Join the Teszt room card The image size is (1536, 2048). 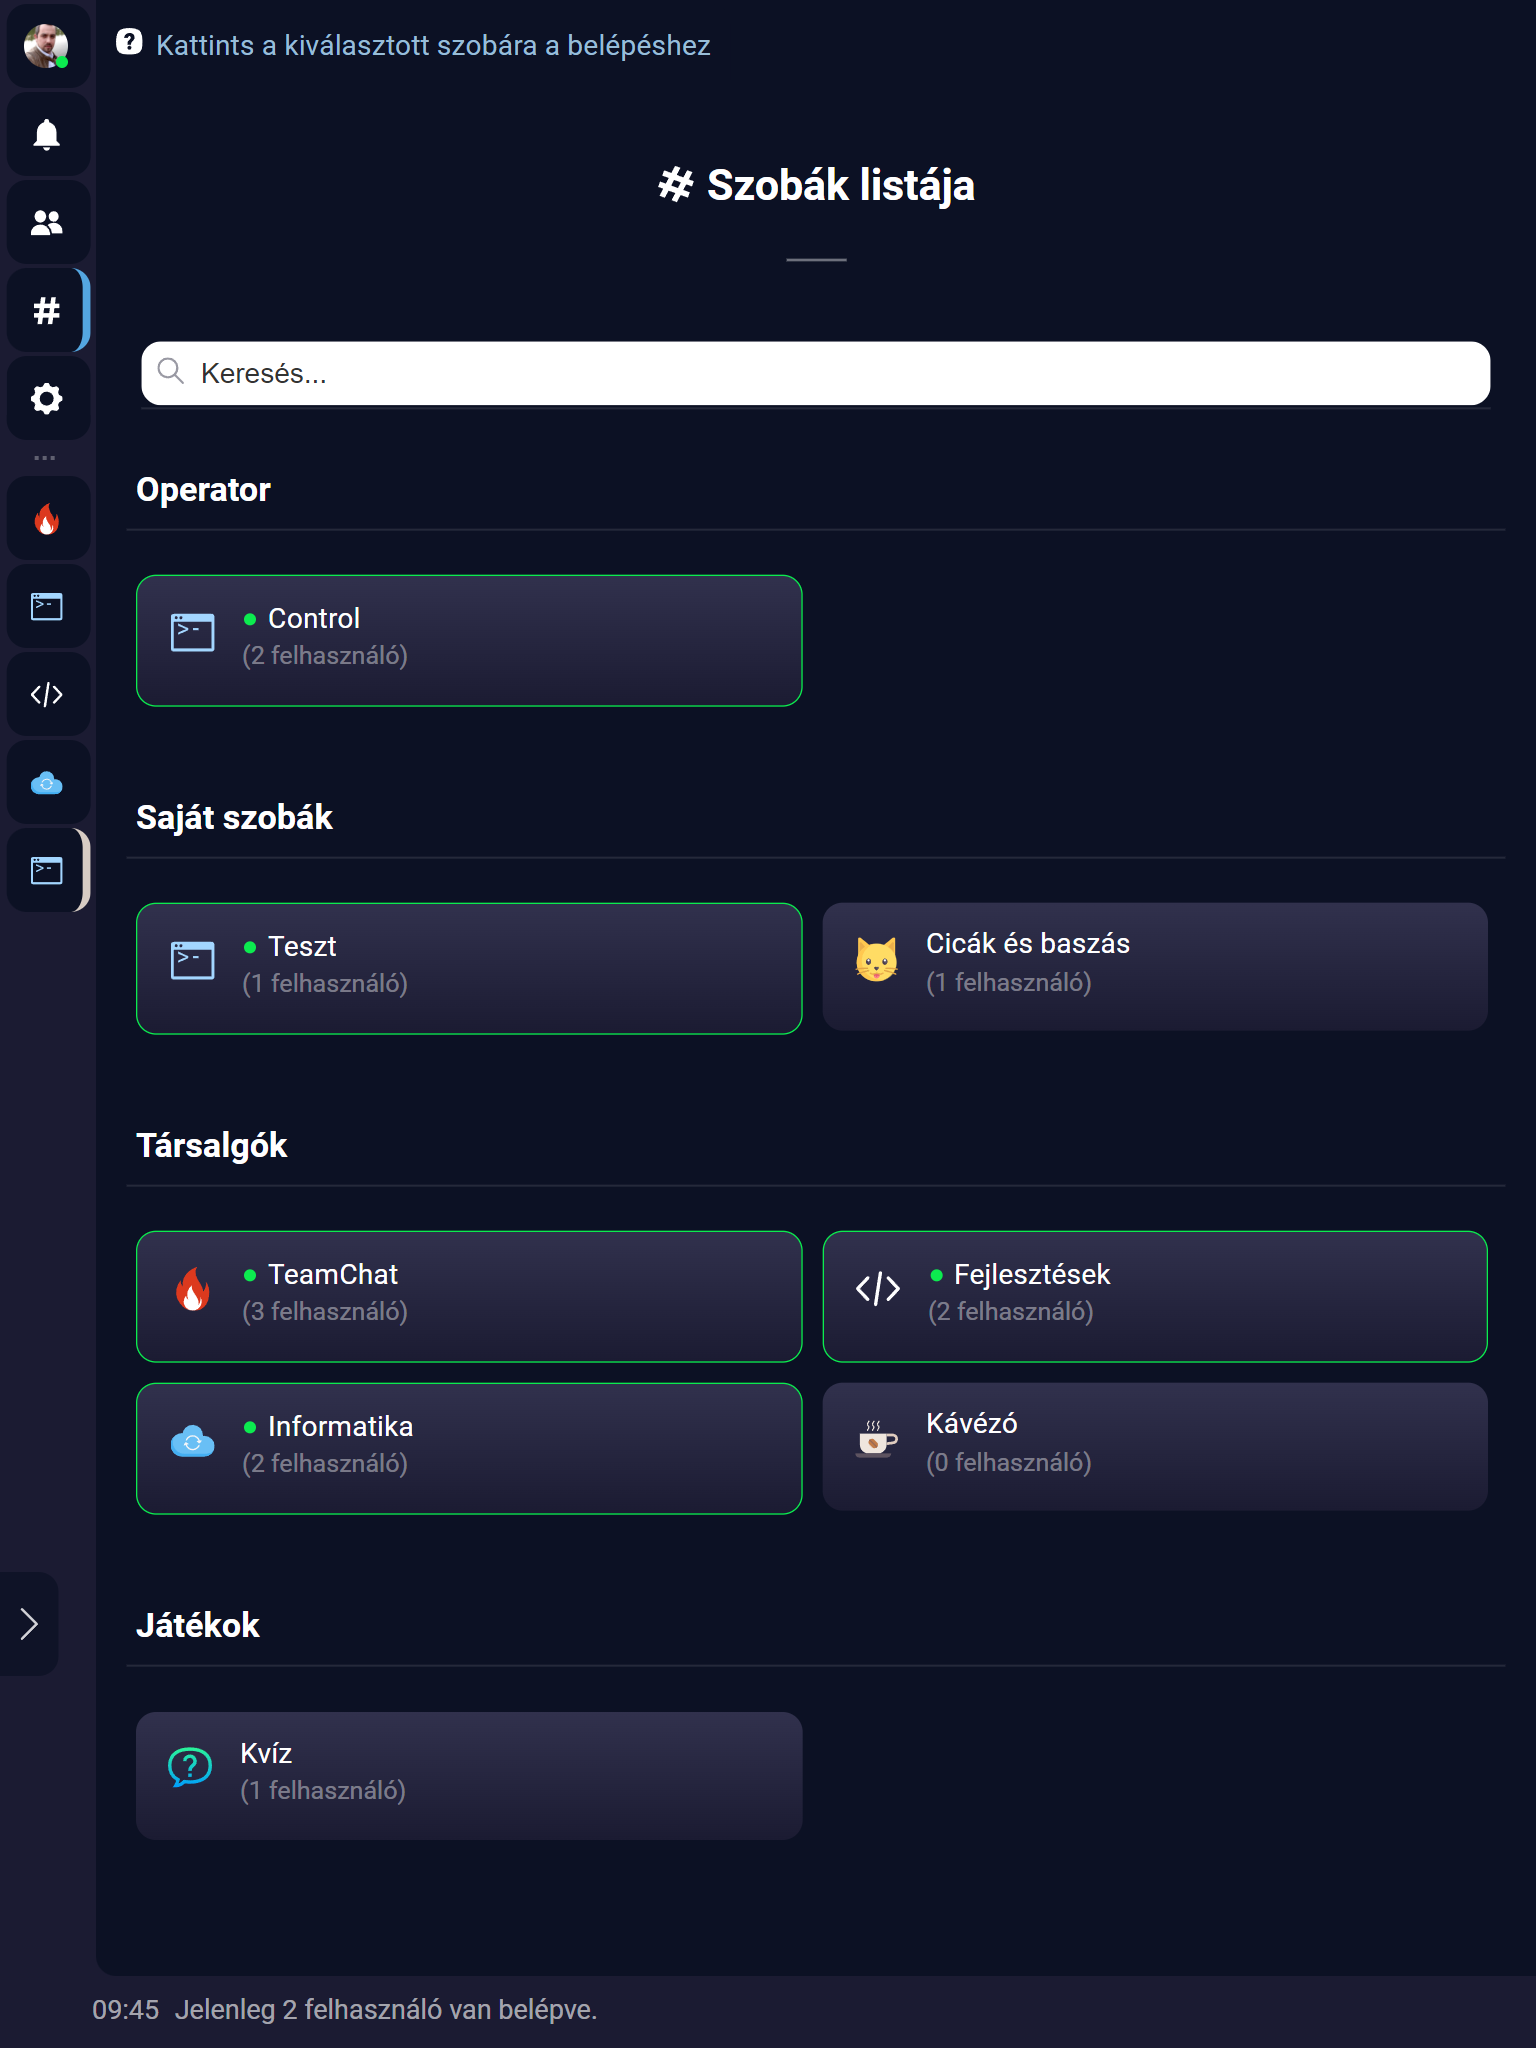click(x=469, y=969)
